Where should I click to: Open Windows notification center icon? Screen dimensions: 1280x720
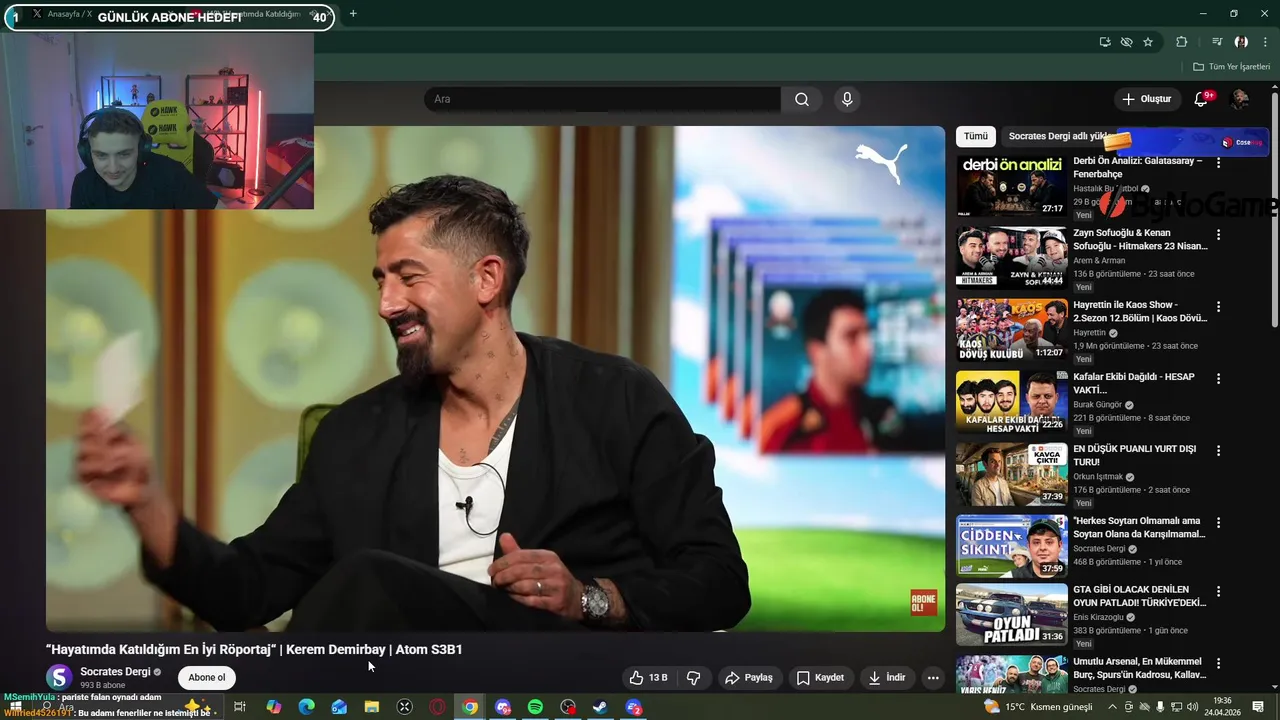(x=1258, y=707)
